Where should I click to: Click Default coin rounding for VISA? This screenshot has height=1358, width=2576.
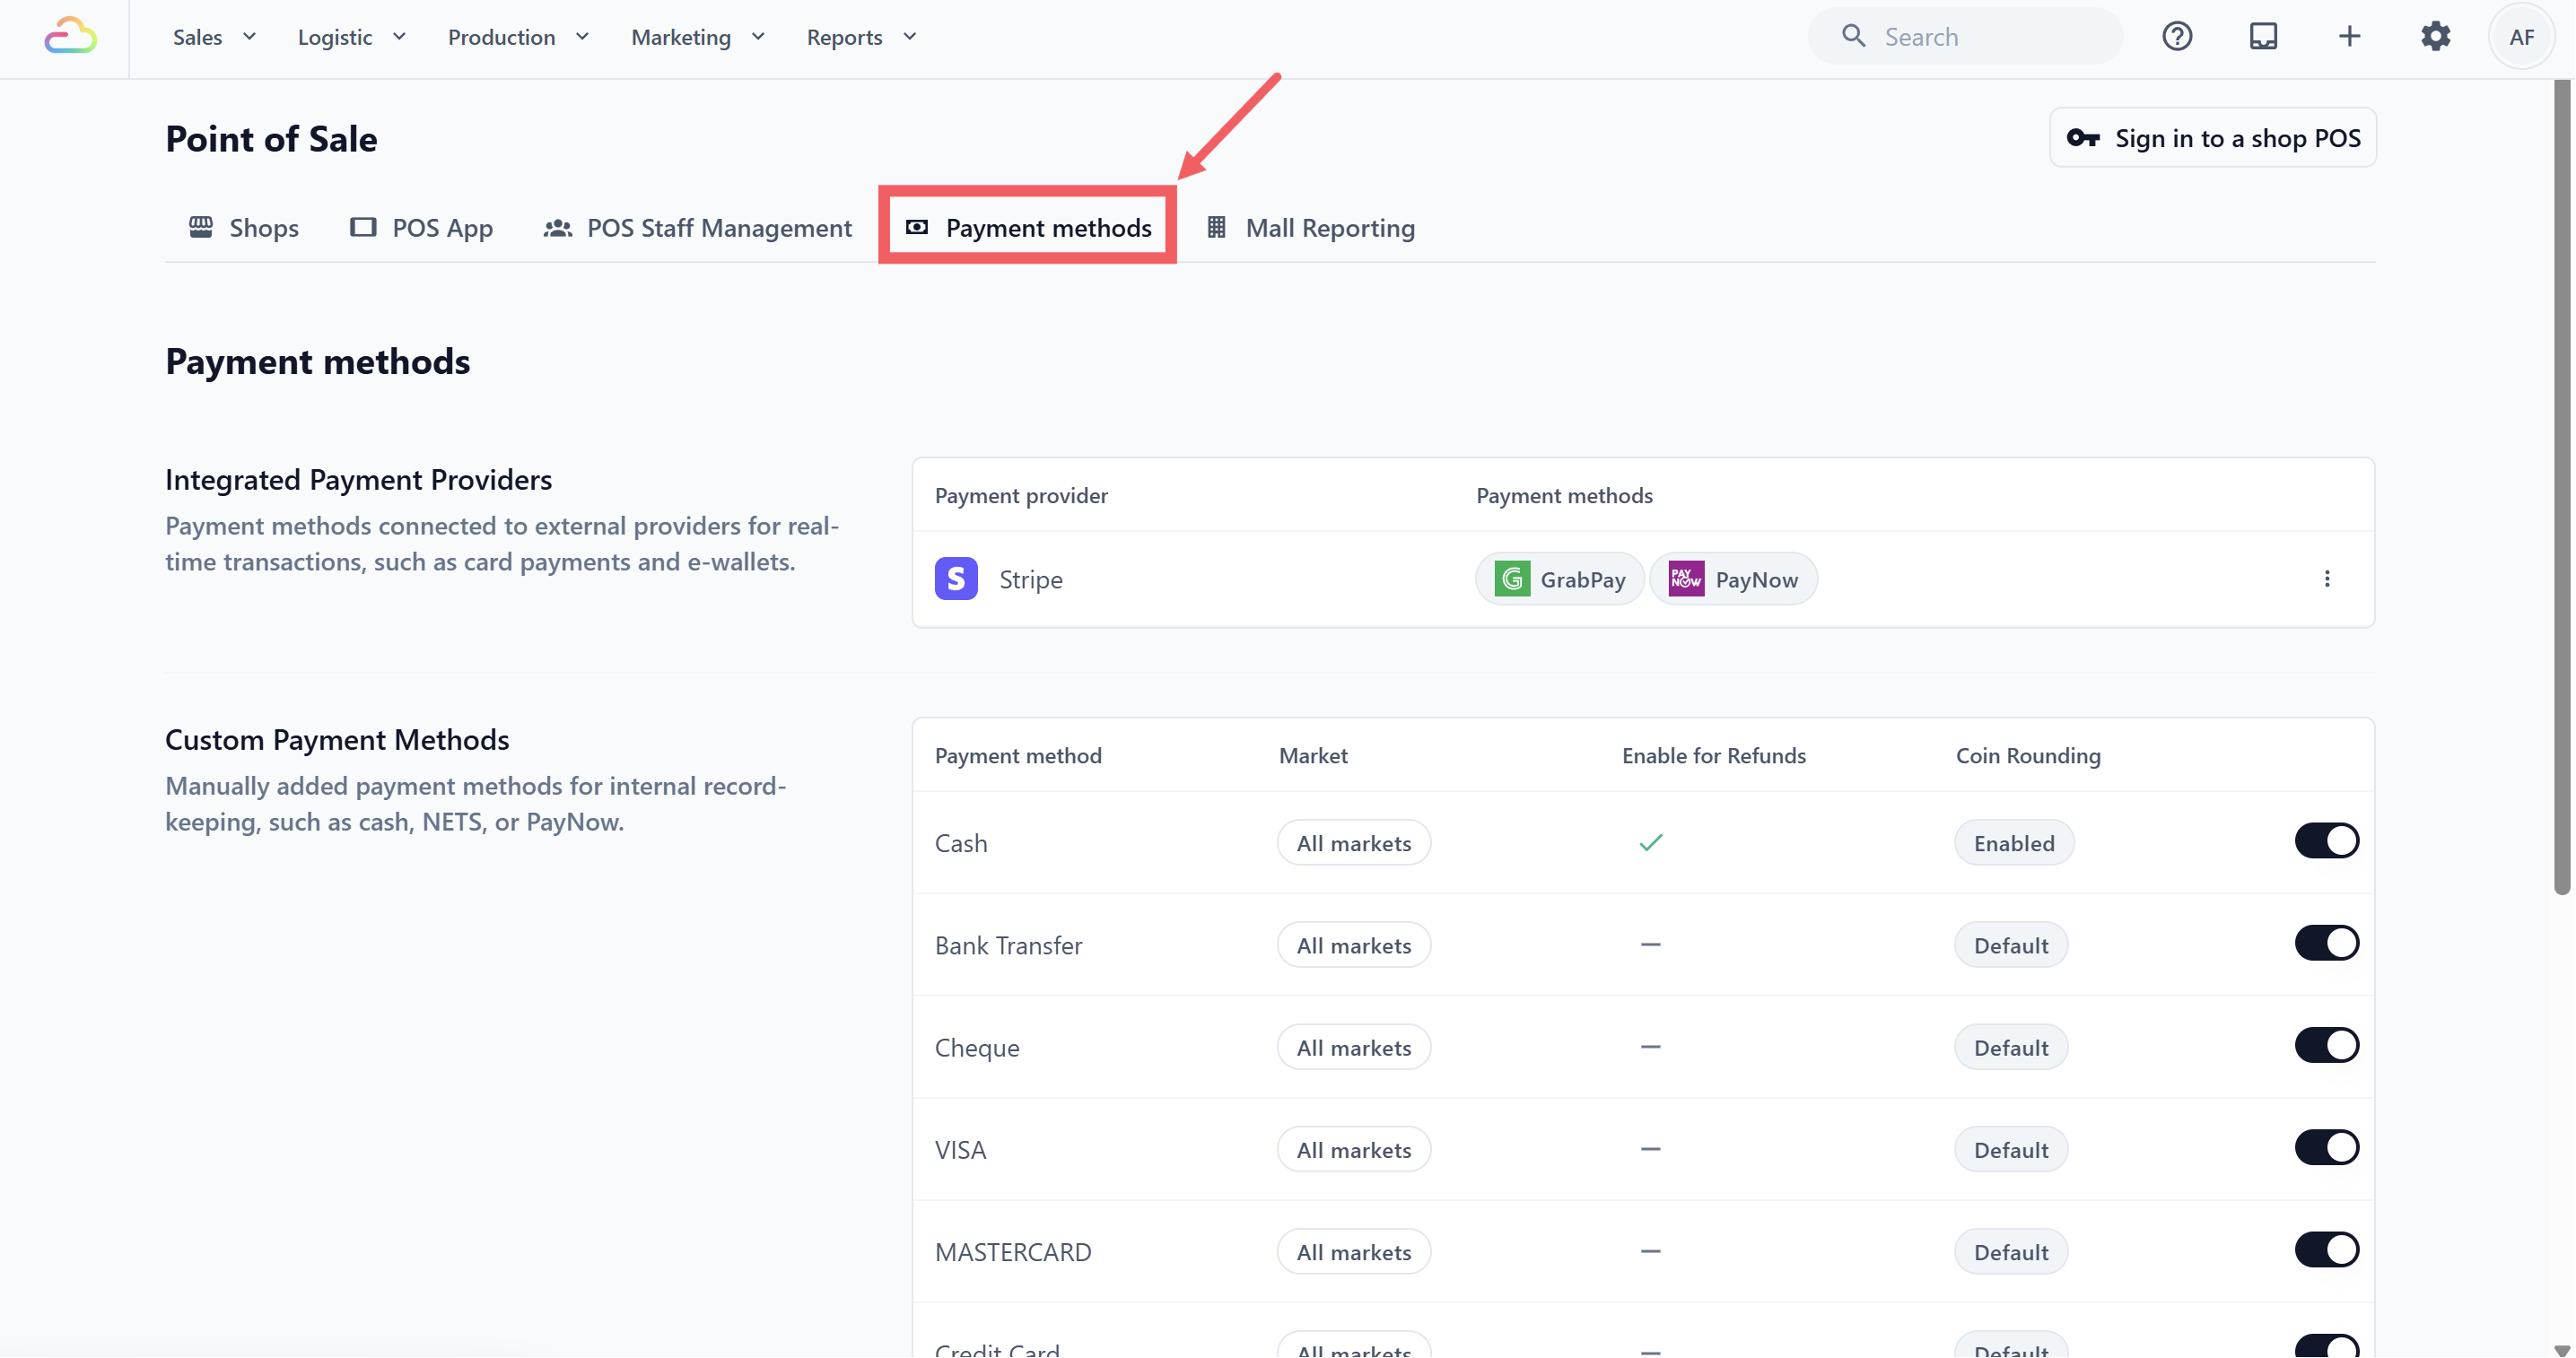2010,1150
